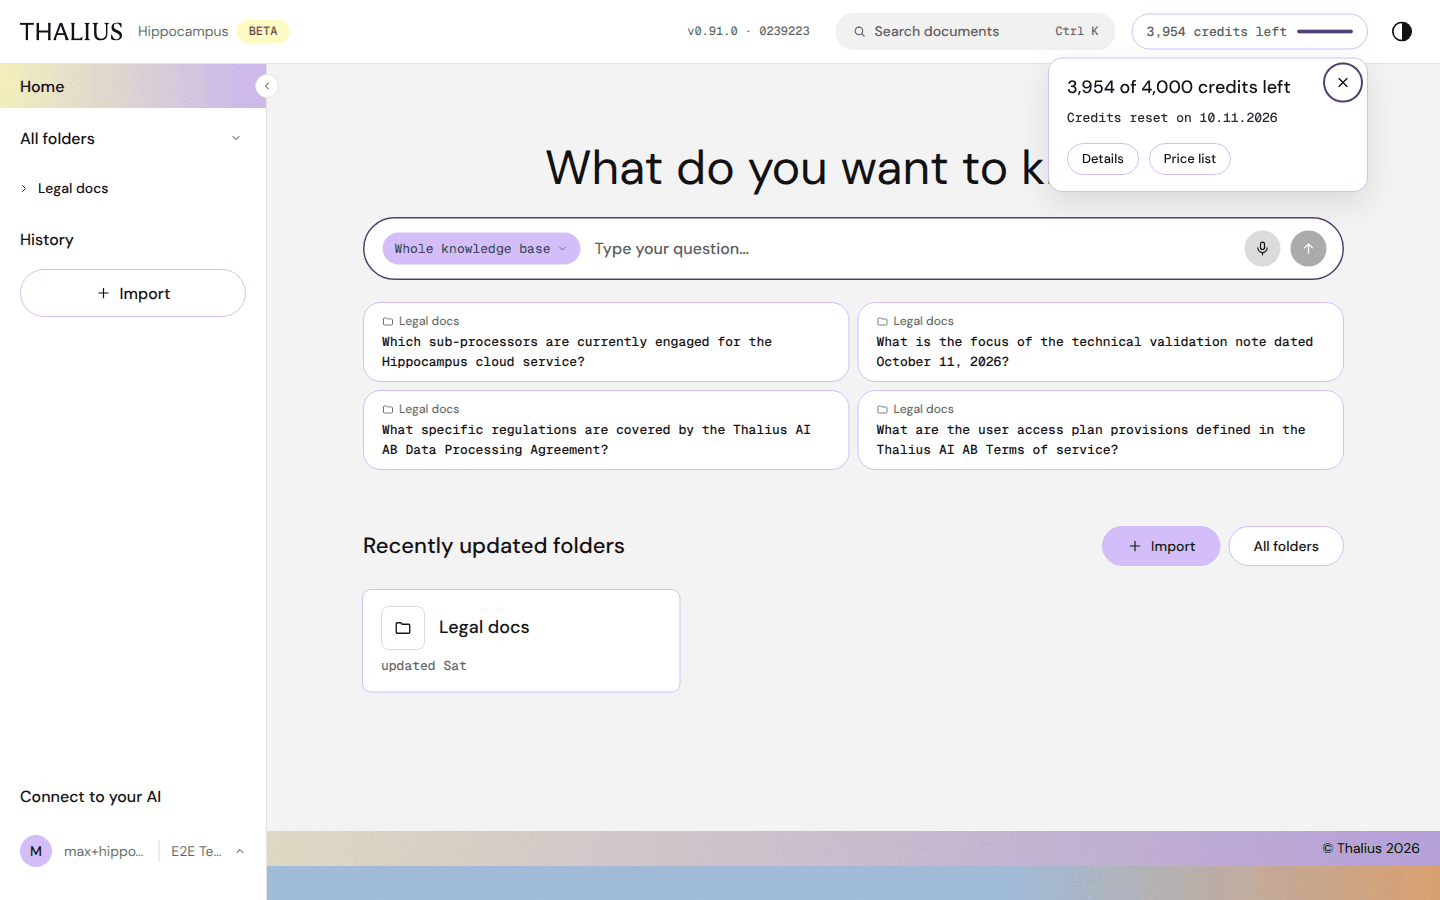The height and width of the screenshot is (900, 1440).
Task: Open the Price list
Action: click(1190, 159)
